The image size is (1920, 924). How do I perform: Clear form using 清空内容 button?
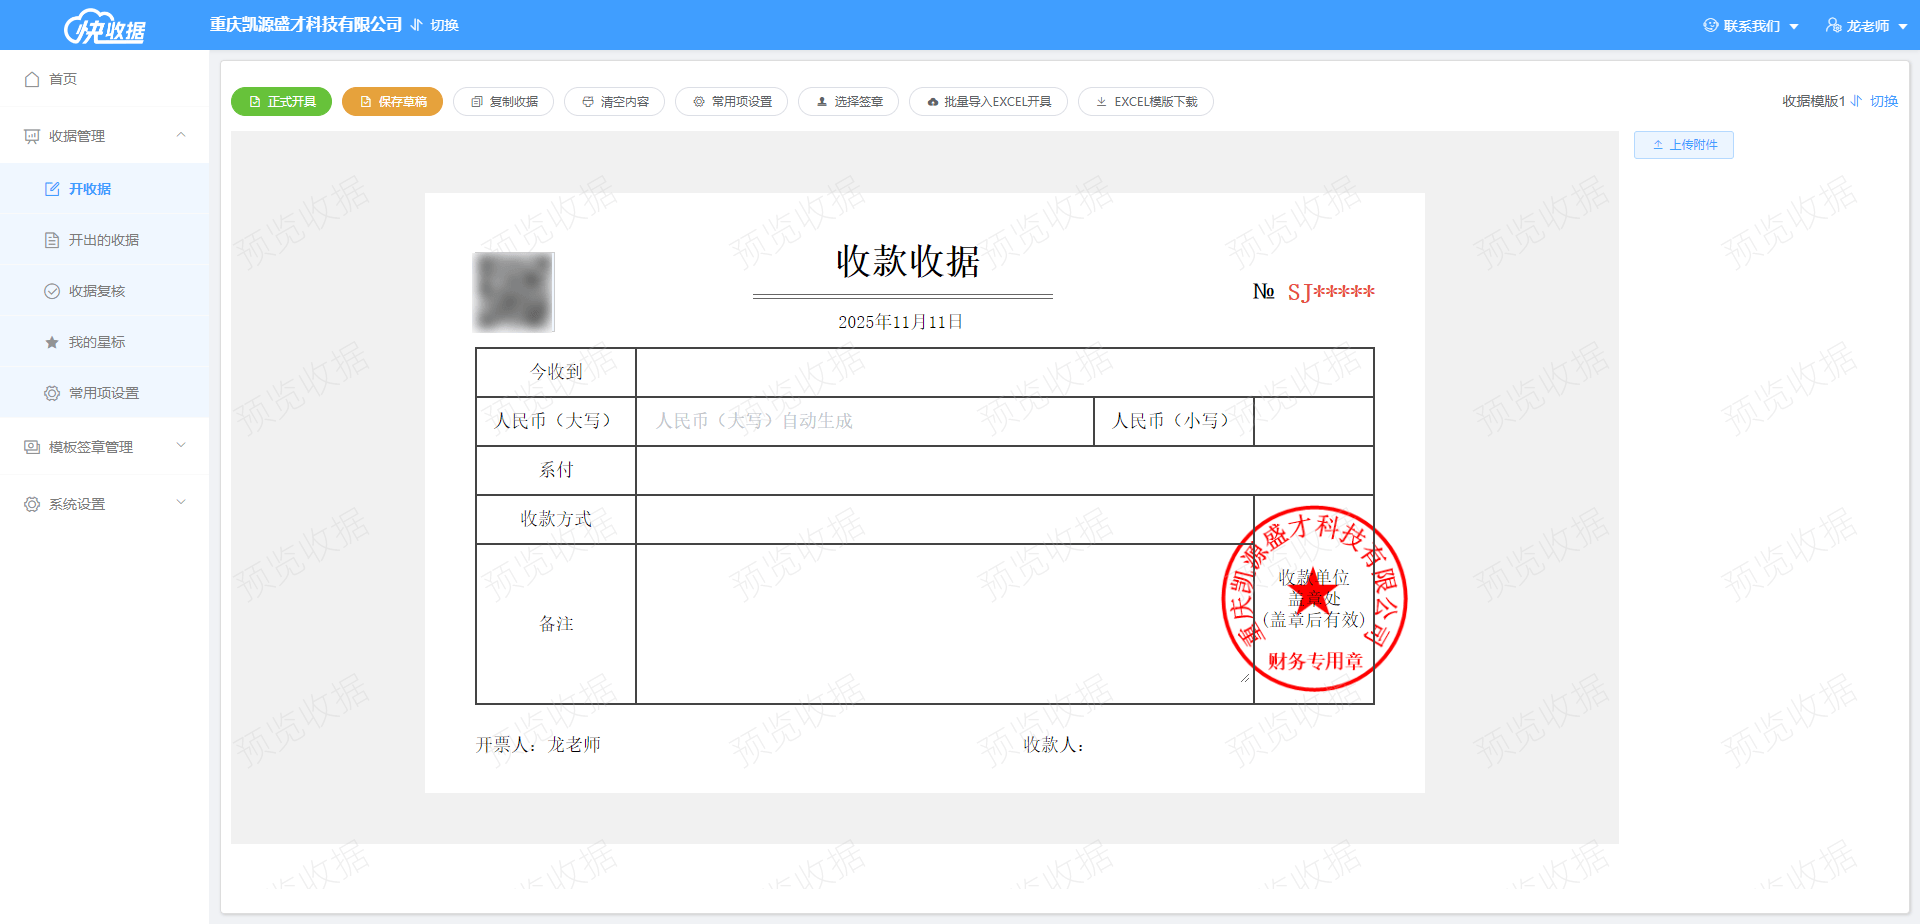click(614, 102)
